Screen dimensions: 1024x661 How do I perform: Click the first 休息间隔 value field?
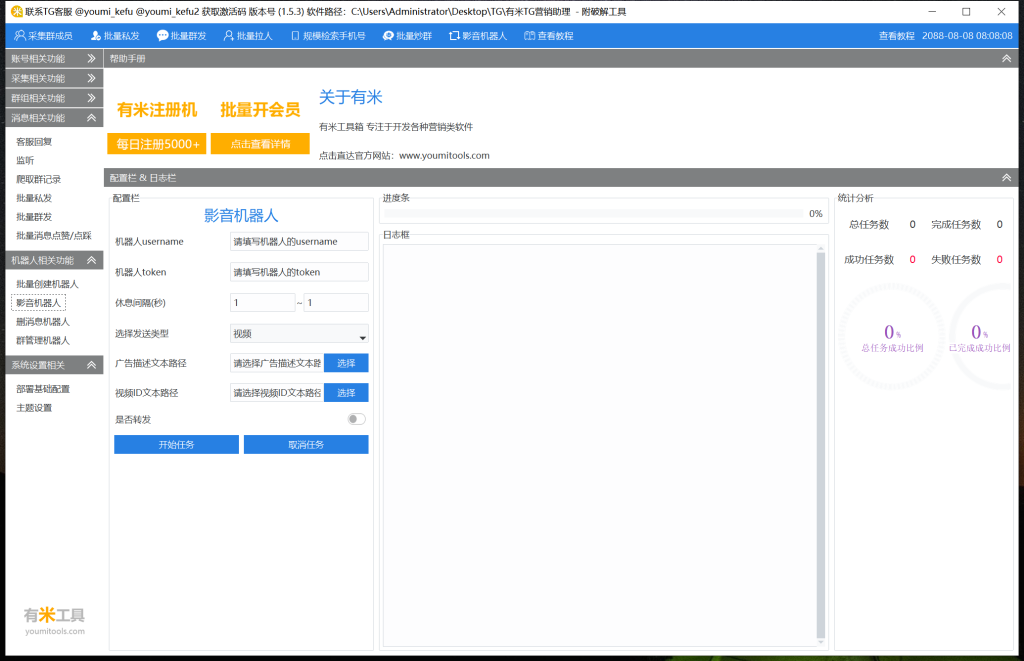coord(263,303)
